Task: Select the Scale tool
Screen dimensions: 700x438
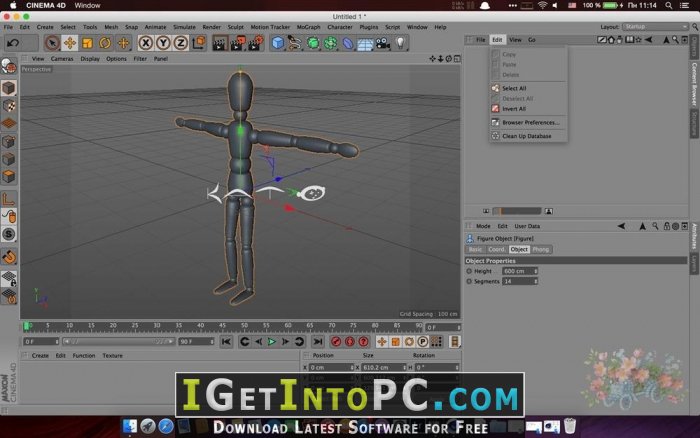Action: [87, 43]
